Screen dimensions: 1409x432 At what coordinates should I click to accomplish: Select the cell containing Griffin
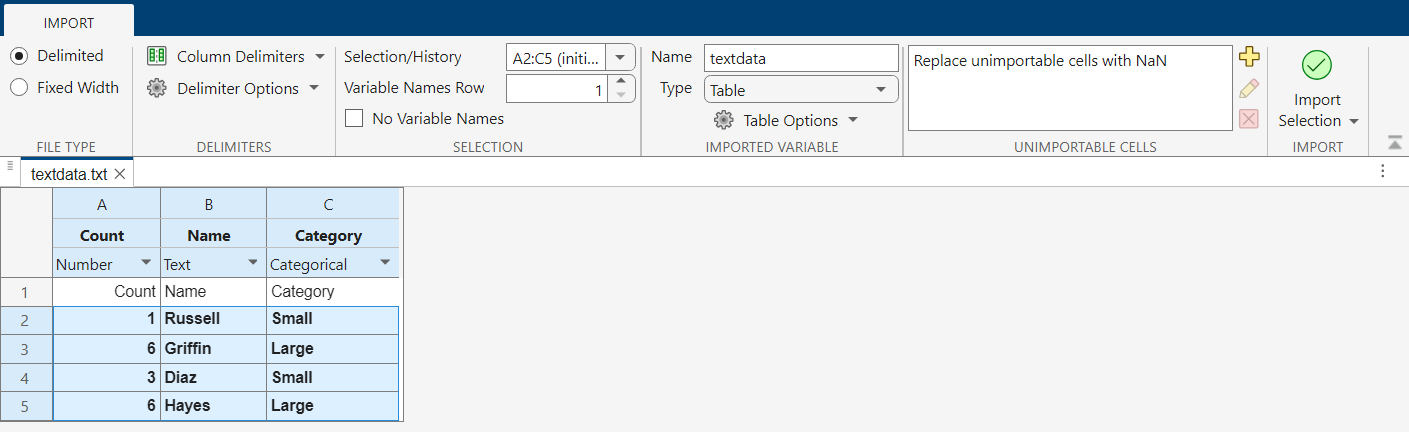coord(213,349)
